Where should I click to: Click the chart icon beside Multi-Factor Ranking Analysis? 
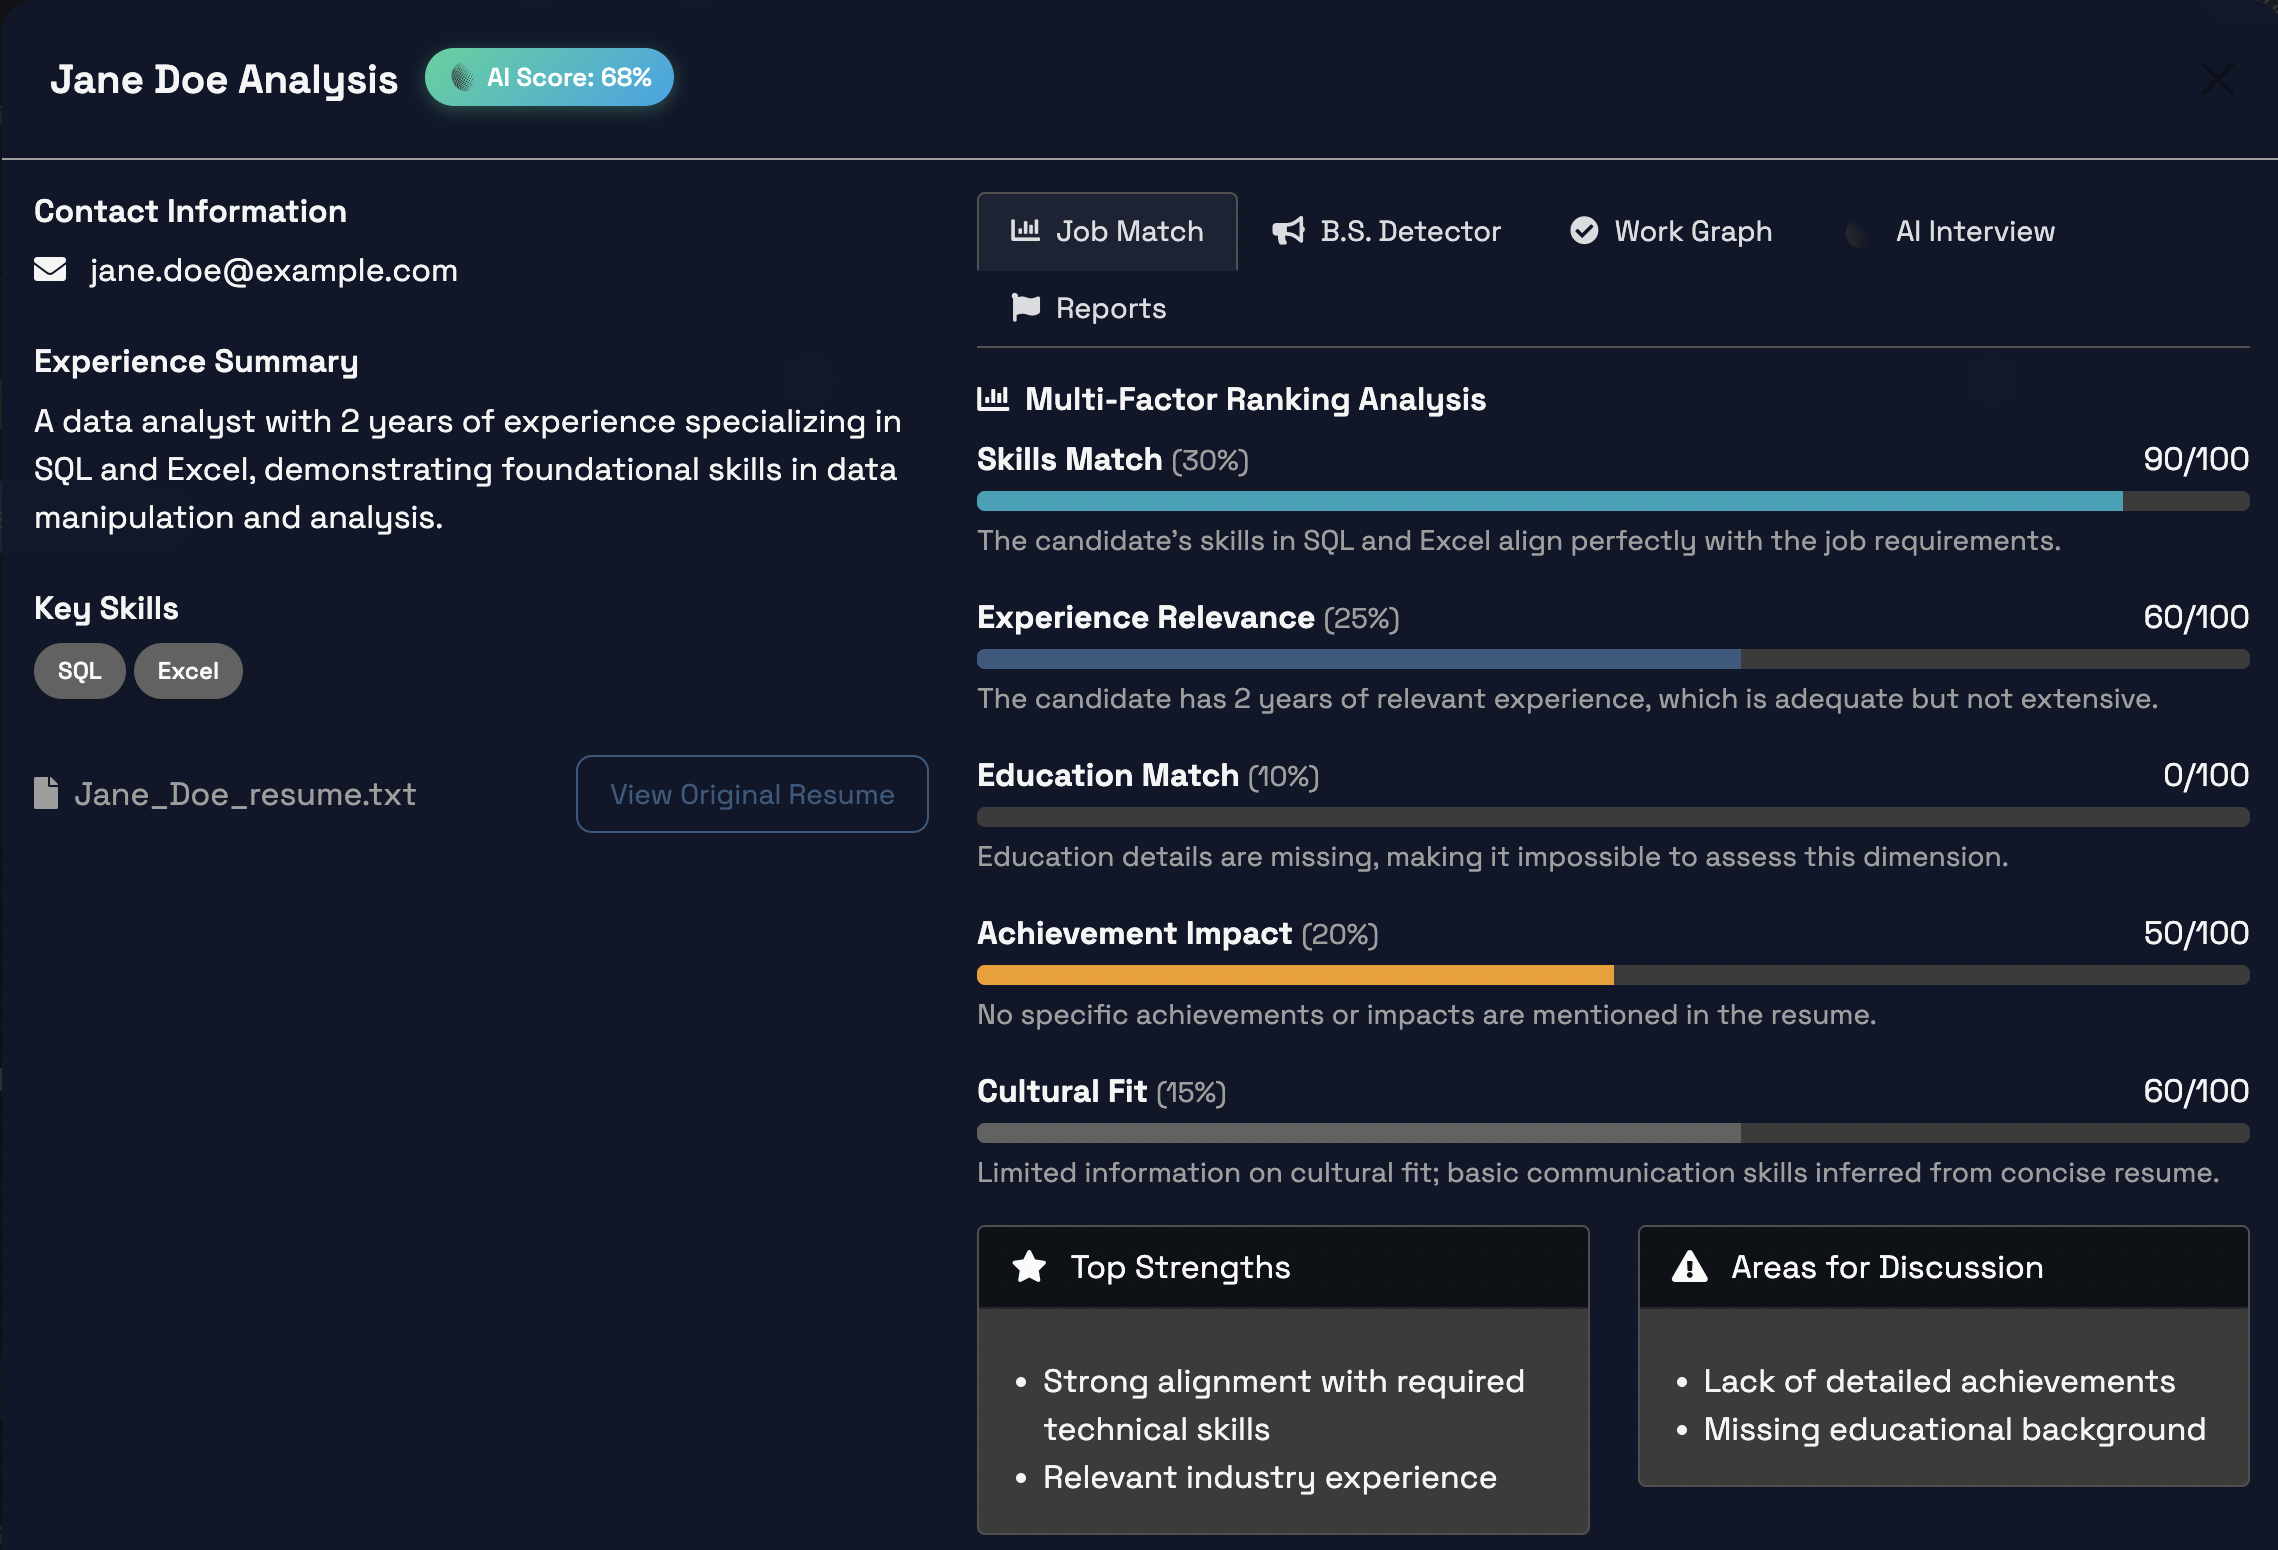[x=993, y=399]
